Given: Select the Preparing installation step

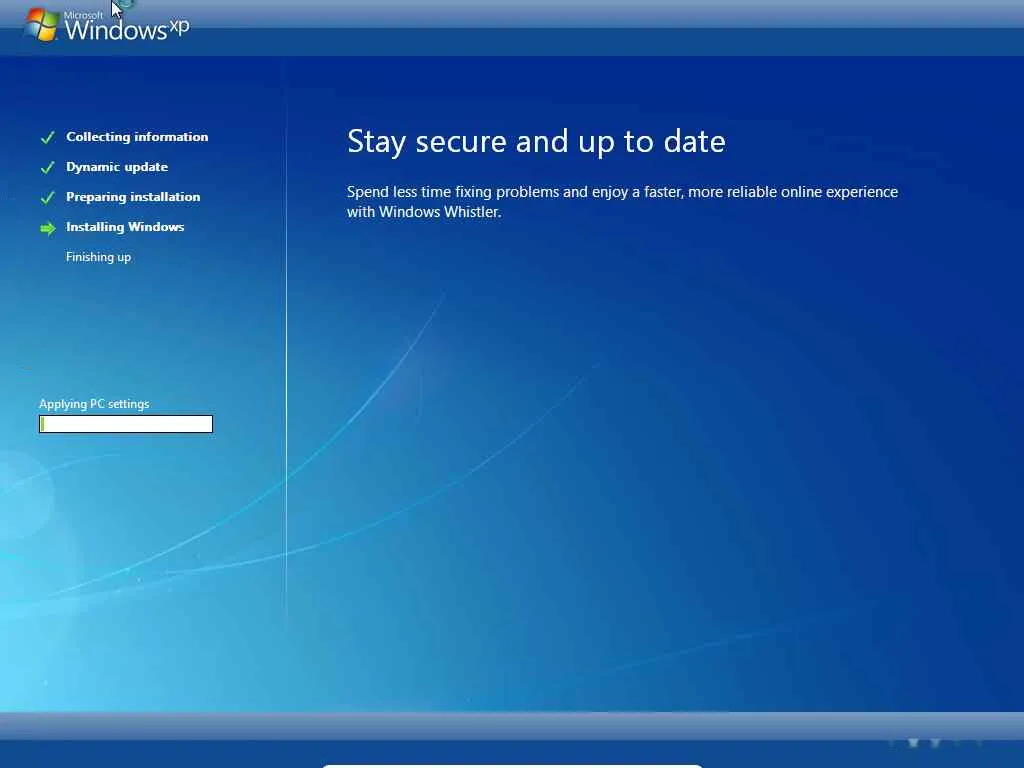Looking at the screenshot, I should click(133, 197).
